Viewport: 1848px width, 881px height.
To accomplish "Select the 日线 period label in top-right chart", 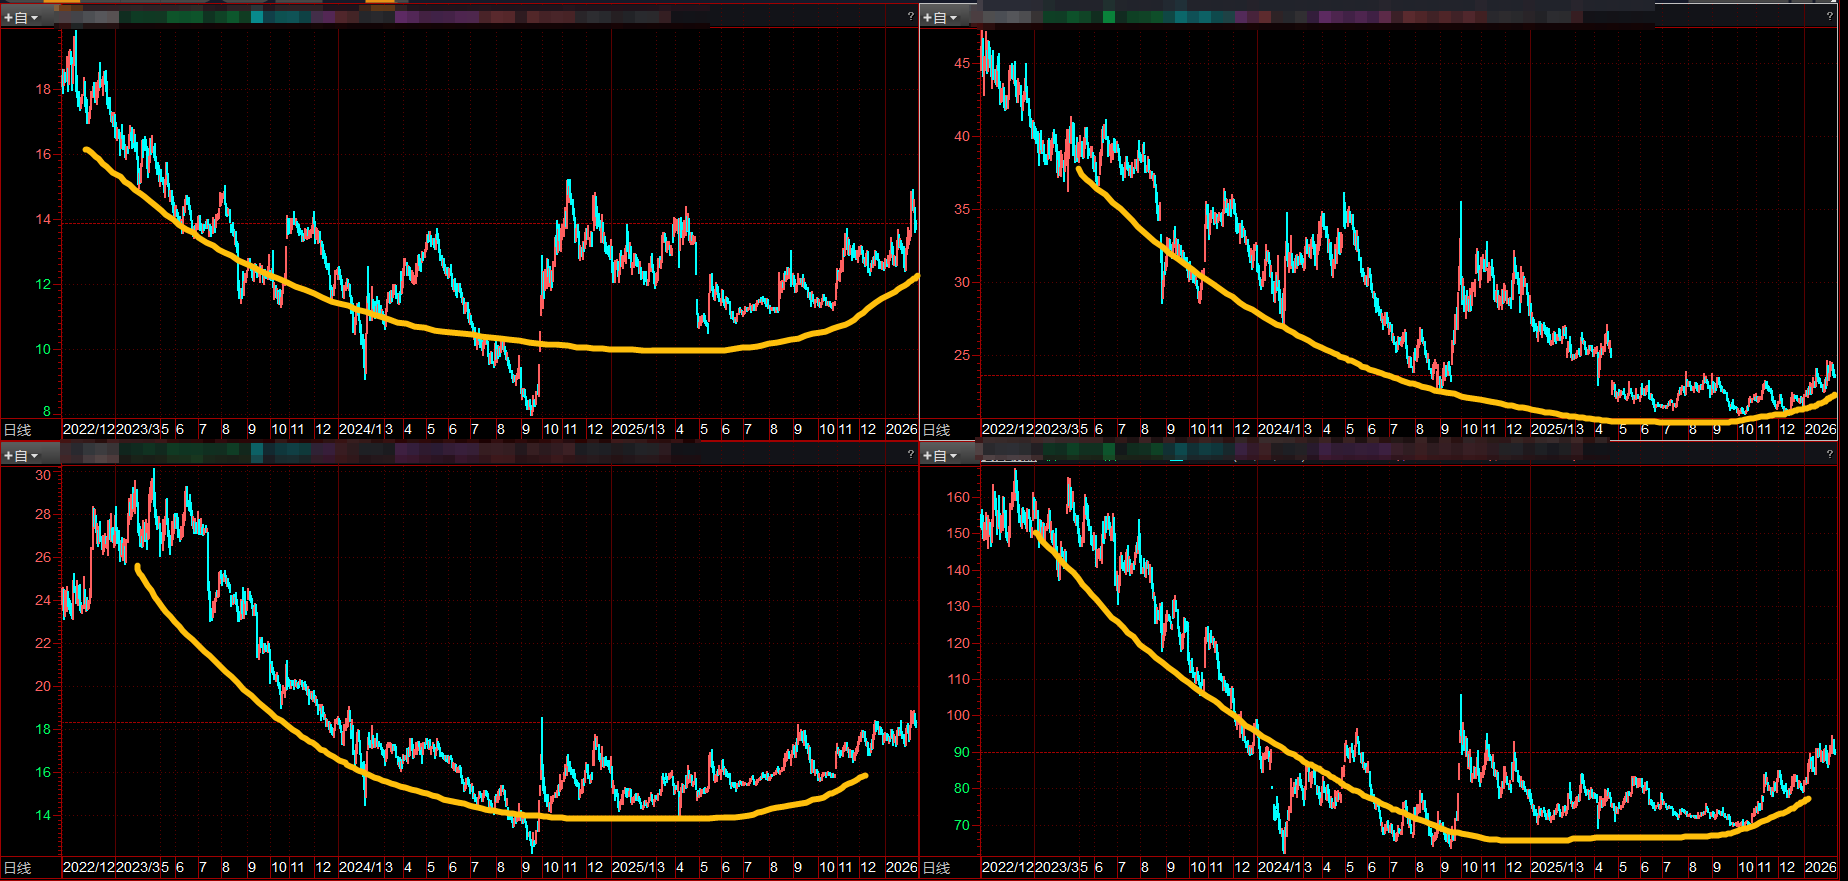I will 937,430.
